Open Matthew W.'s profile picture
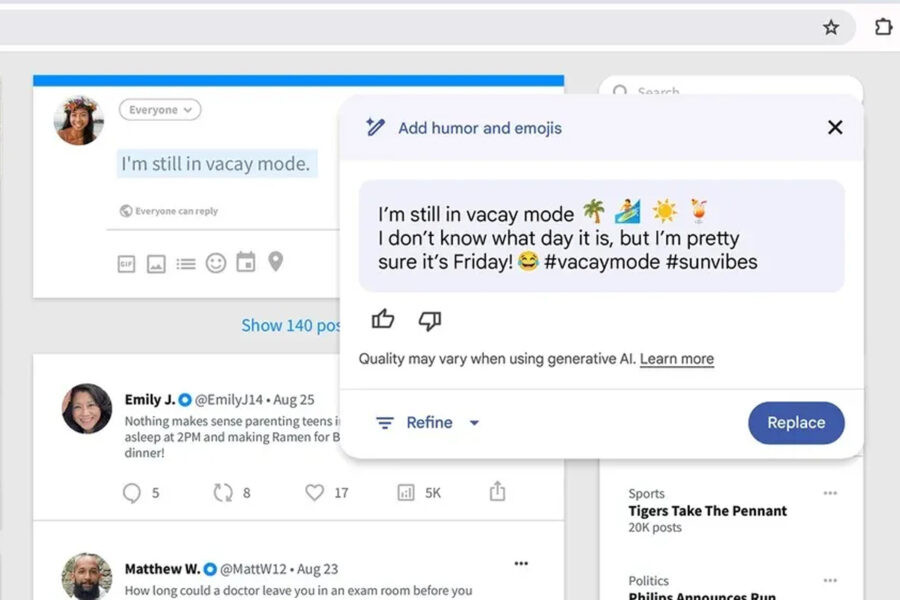This screenshot has height=600, width=900. [x=87, y=576]
